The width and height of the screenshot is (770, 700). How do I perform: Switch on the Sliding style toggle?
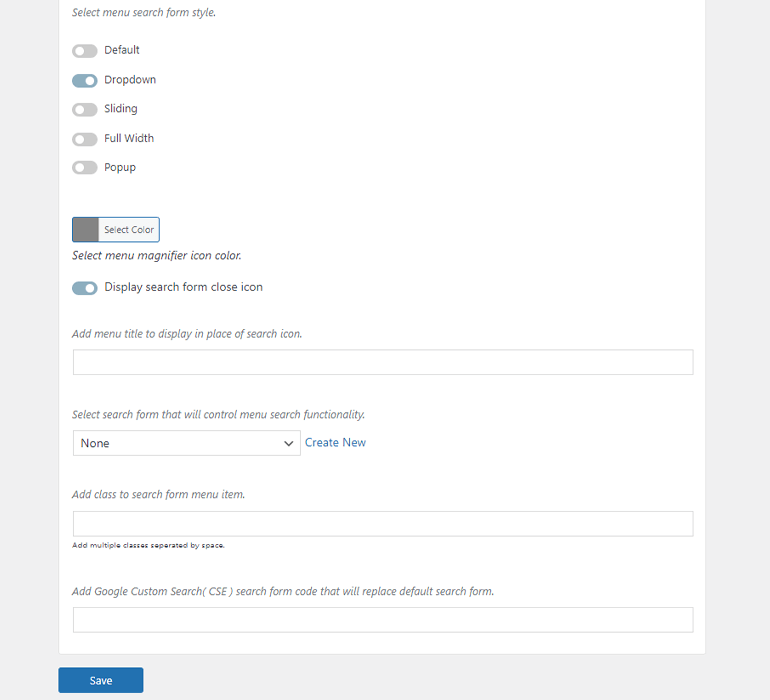point(85,109)
